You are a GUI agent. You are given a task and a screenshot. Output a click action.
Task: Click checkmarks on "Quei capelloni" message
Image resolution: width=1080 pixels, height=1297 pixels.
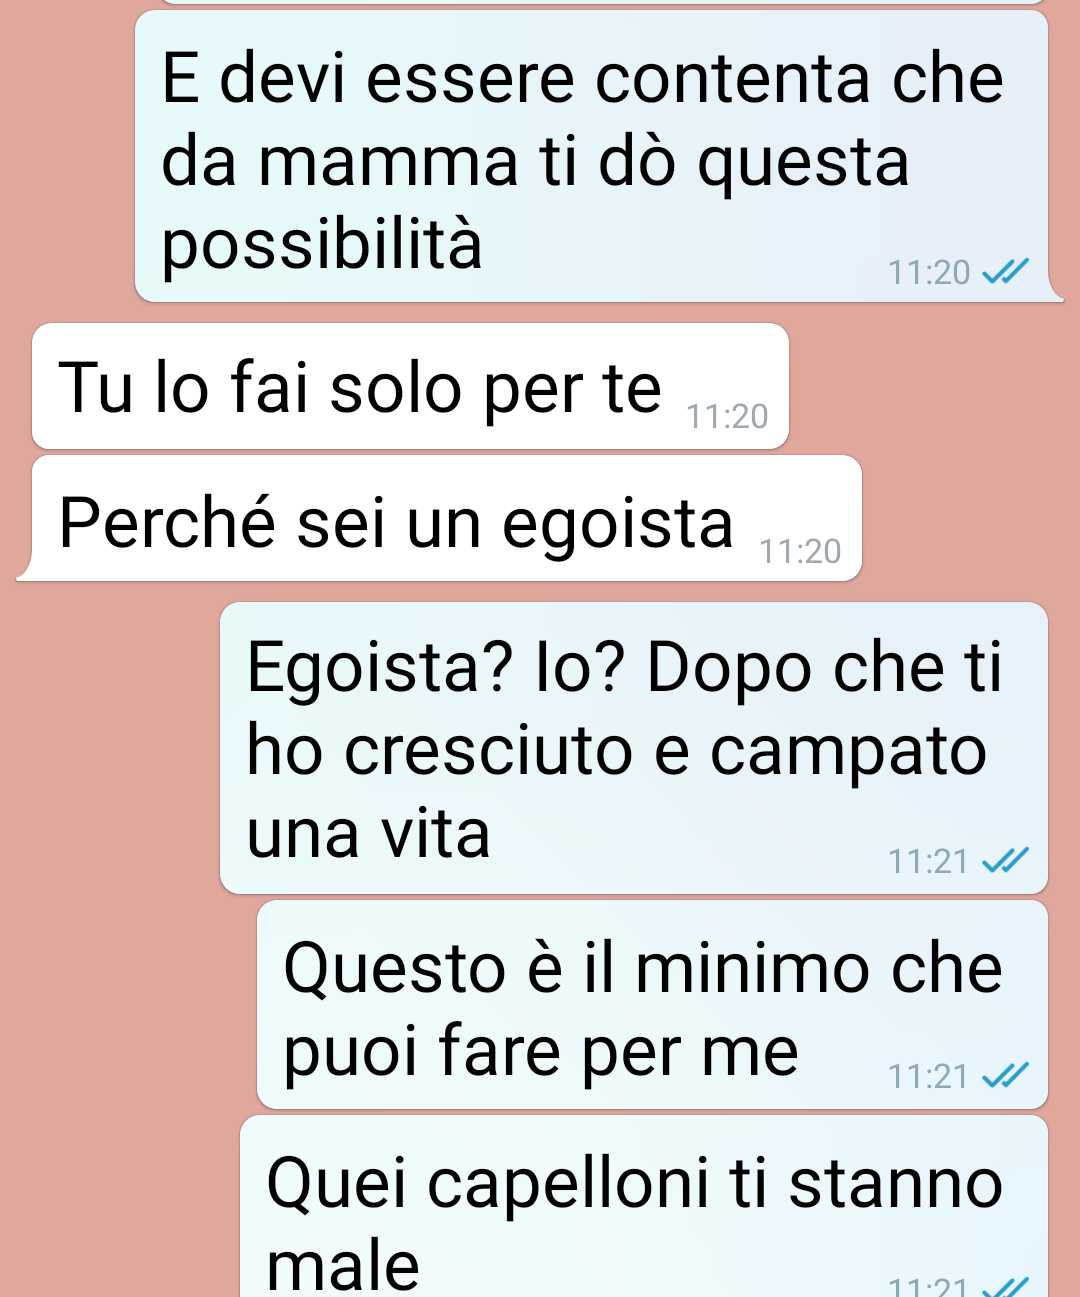[x=1005, y=1288]
